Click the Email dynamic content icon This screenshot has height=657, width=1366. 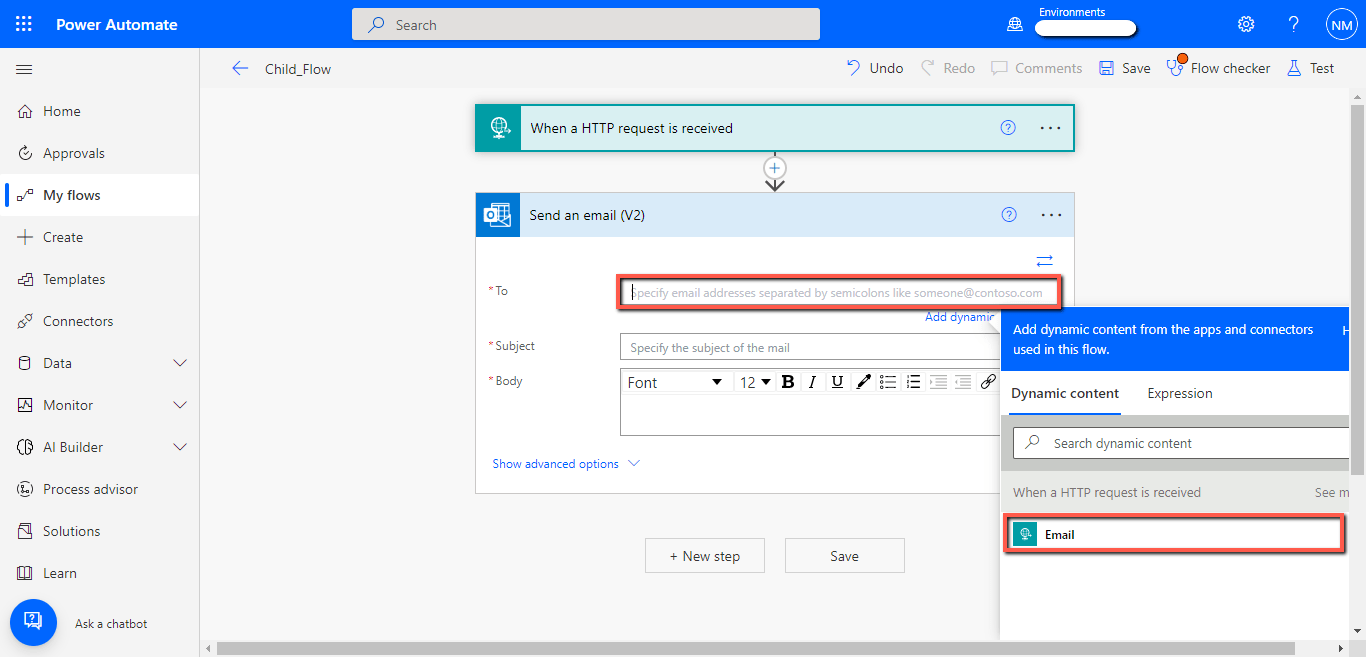tap(1025, 534)
